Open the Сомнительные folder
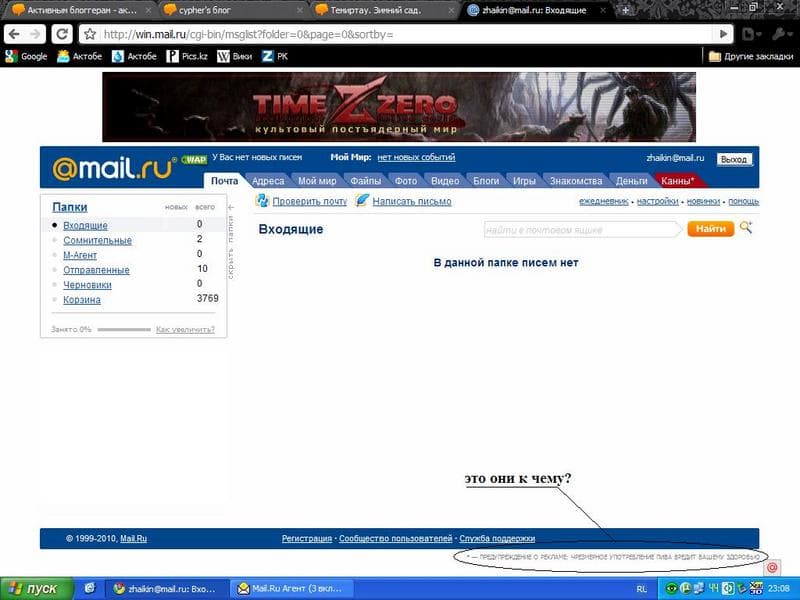 click(x=97, y=240)
